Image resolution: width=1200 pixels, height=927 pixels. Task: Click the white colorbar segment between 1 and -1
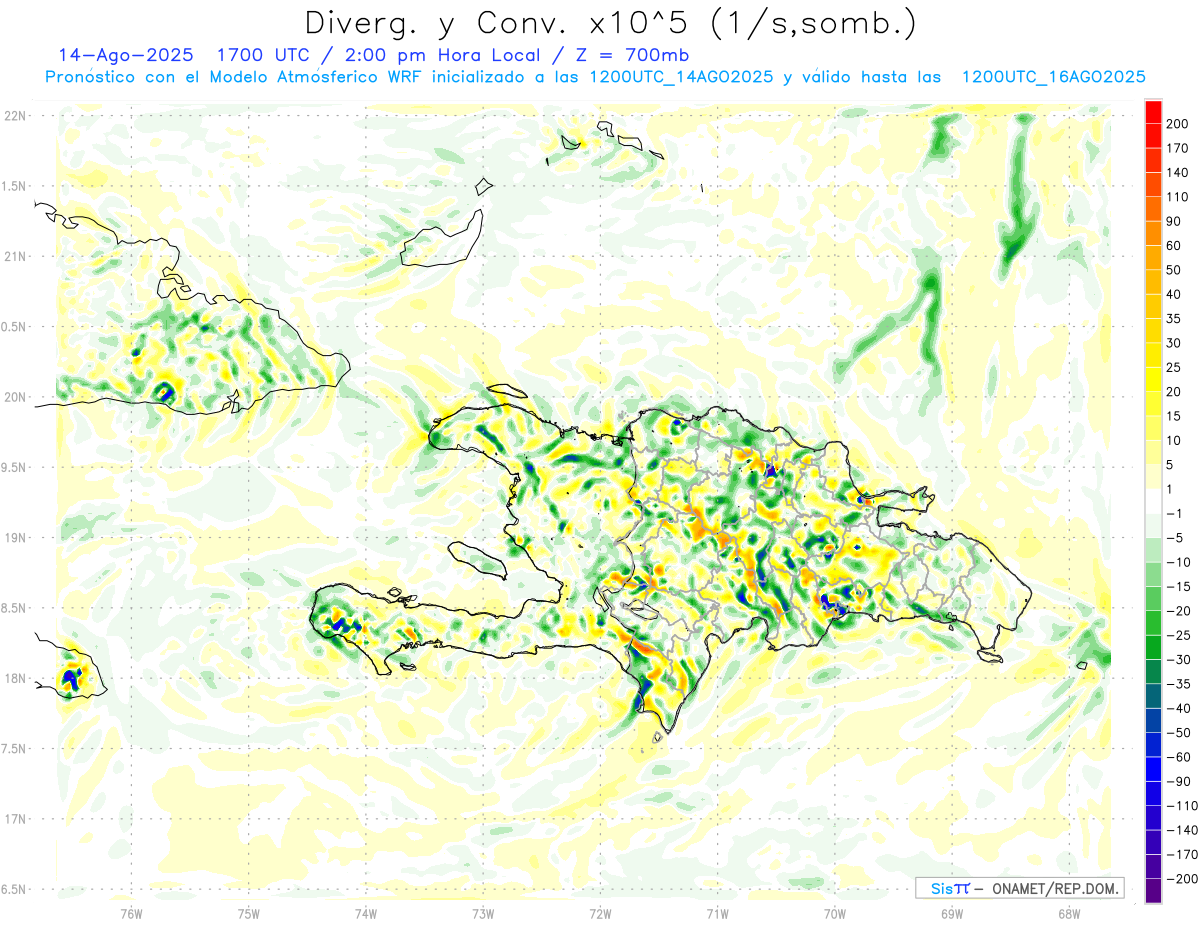[1154, 501]
